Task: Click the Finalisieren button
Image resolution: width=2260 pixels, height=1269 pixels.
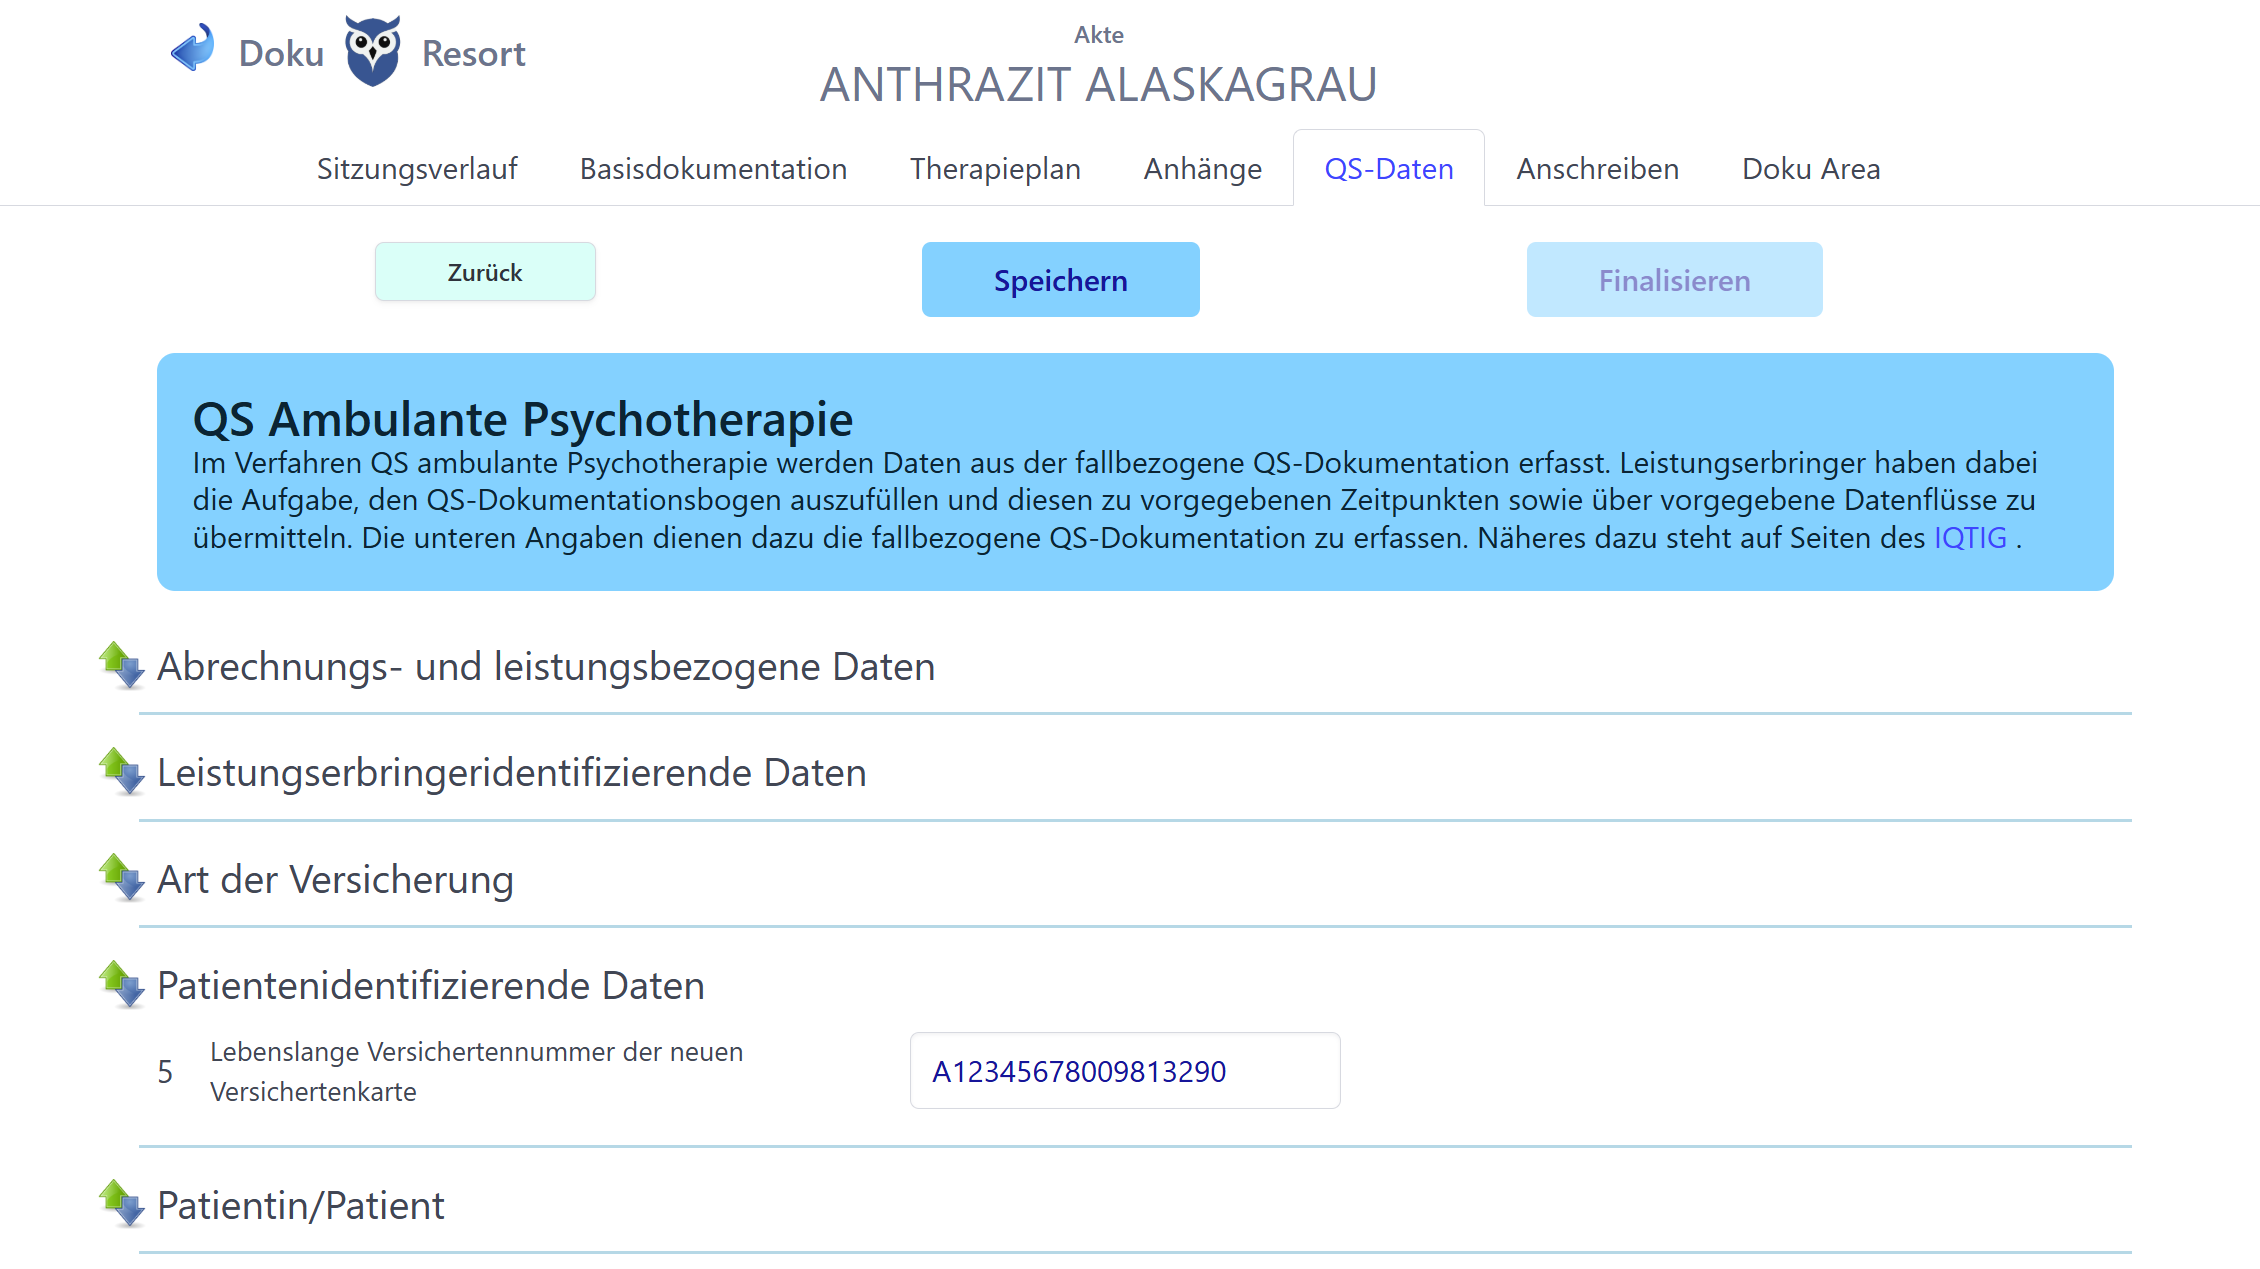Action: tap(1673, 280)
